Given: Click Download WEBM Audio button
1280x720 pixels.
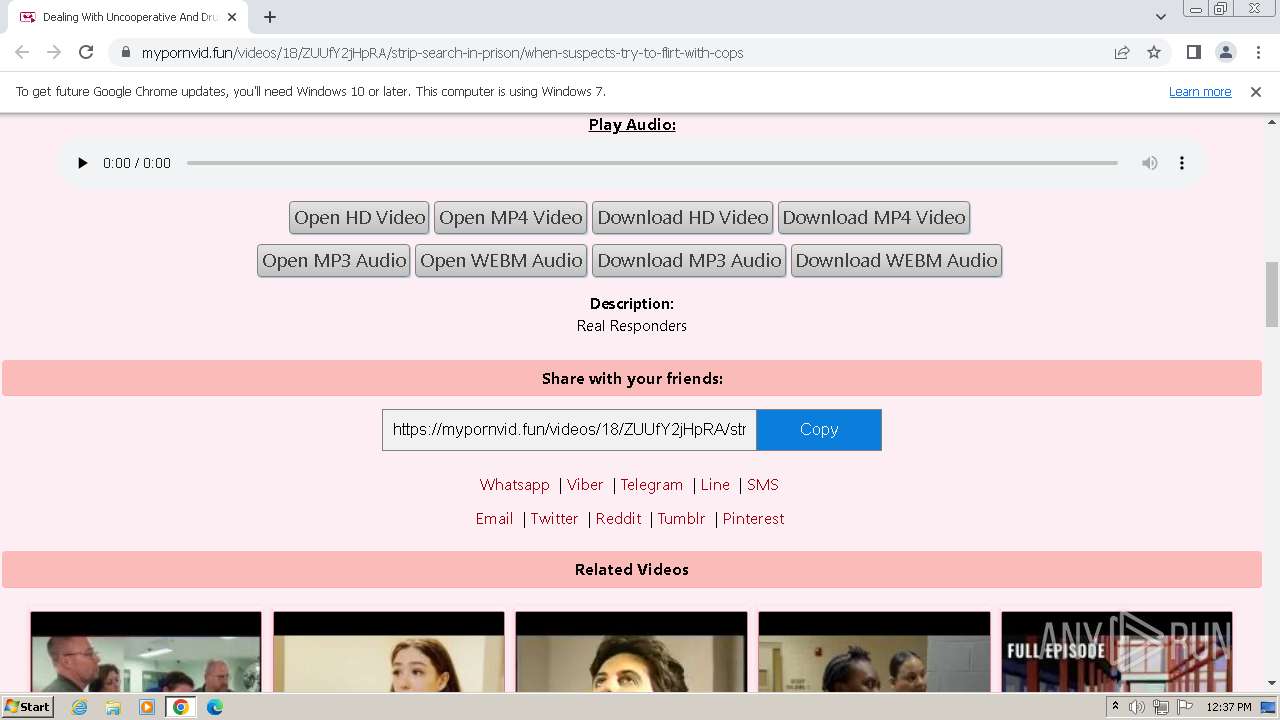Looking at the screenshot, I should point(896,261).
